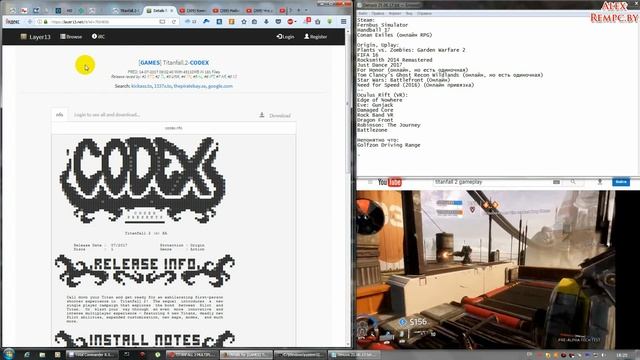Switch to the Windows system32 taskbar window
The height and width of the screenshot is (360, 640).
(300, 355)
